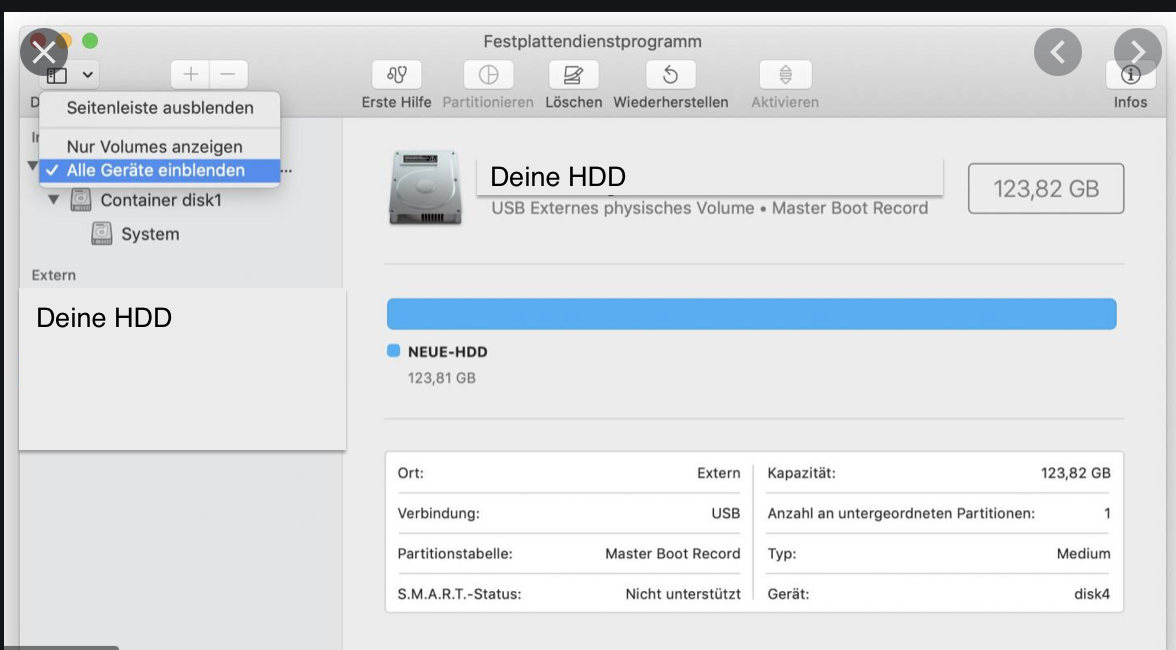Collapse the Container disk1 disclosure triangle

(53, 200)
